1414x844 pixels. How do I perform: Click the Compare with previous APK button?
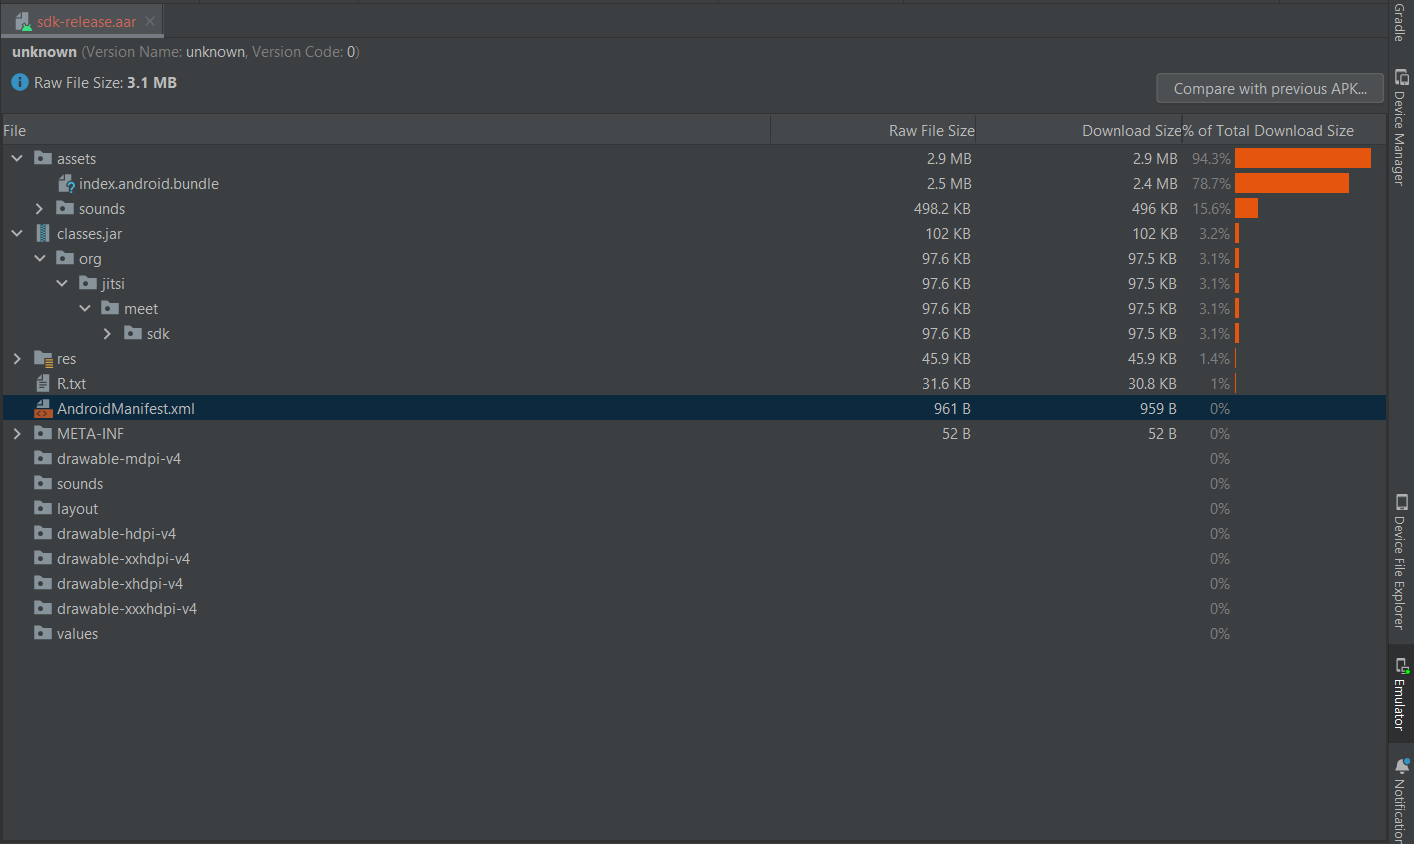(1269, 88)
